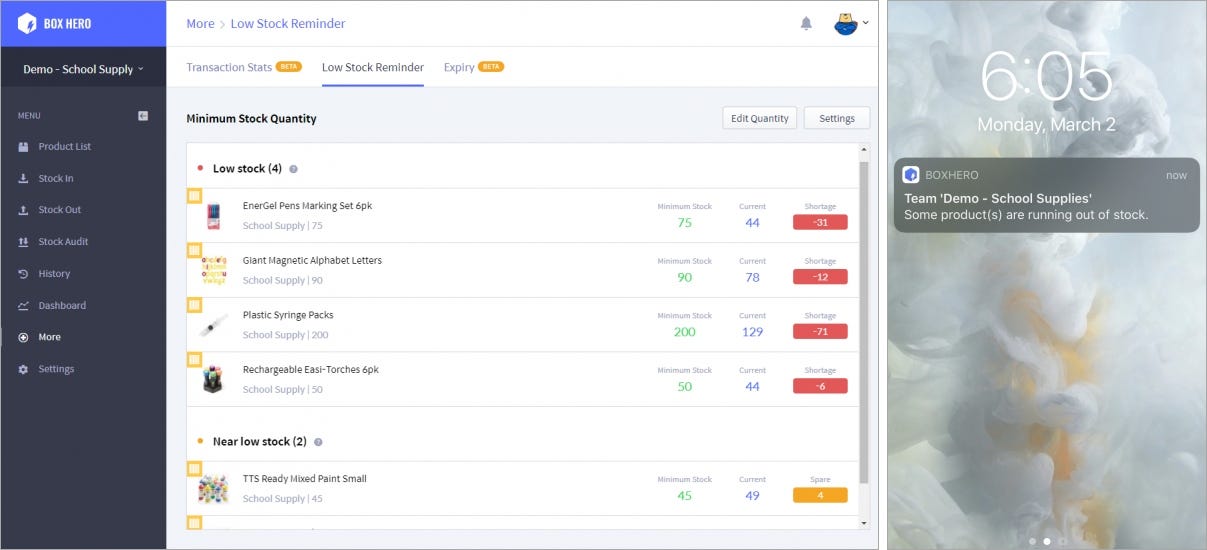Switch to Transaction Stats tab
Viewport: 1207px width, 550px height.
[244, 67]
